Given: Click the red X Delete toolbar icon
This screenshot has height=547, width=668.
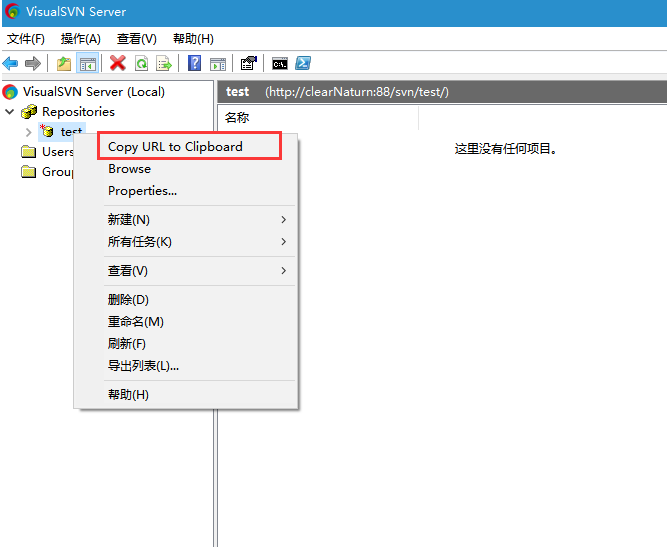Looking at the screenshot, I should pyautogui.click(x=118, y=63).
